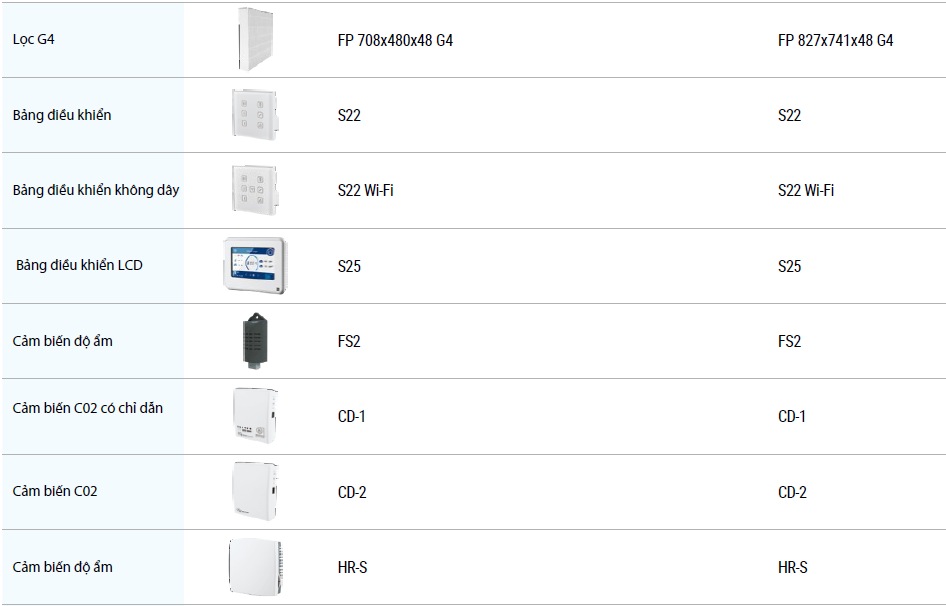Image resolution: width=946 pixels, height=606 pixels.
Task: Click the G4 filter product image
Action: [x=256, y=40]
